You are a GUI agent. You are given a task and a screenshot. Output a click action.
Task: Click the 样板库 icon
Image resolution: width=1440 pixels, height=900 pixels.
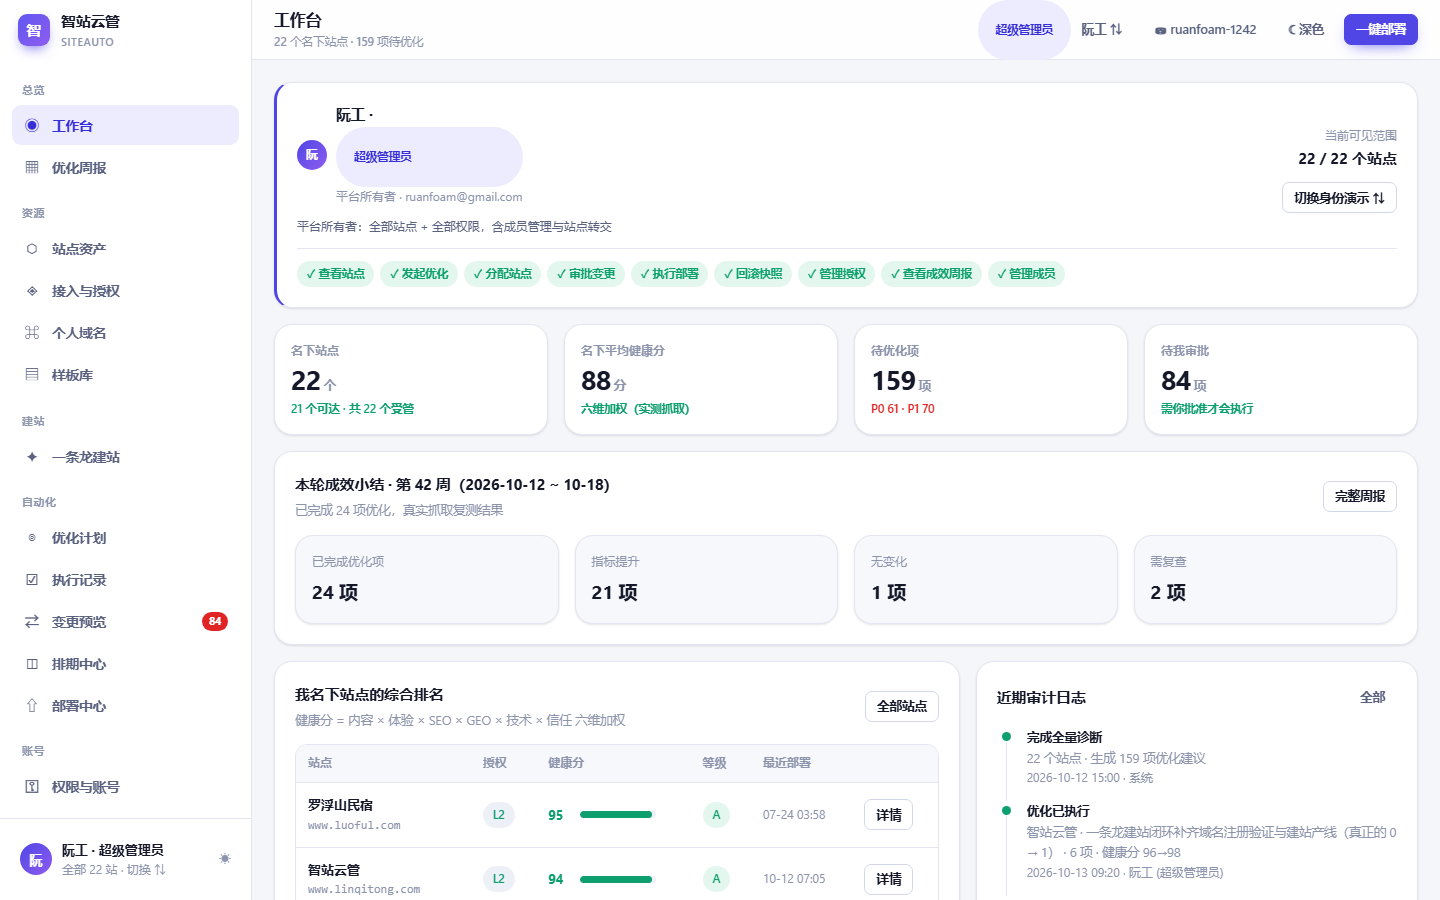point(32,375)
